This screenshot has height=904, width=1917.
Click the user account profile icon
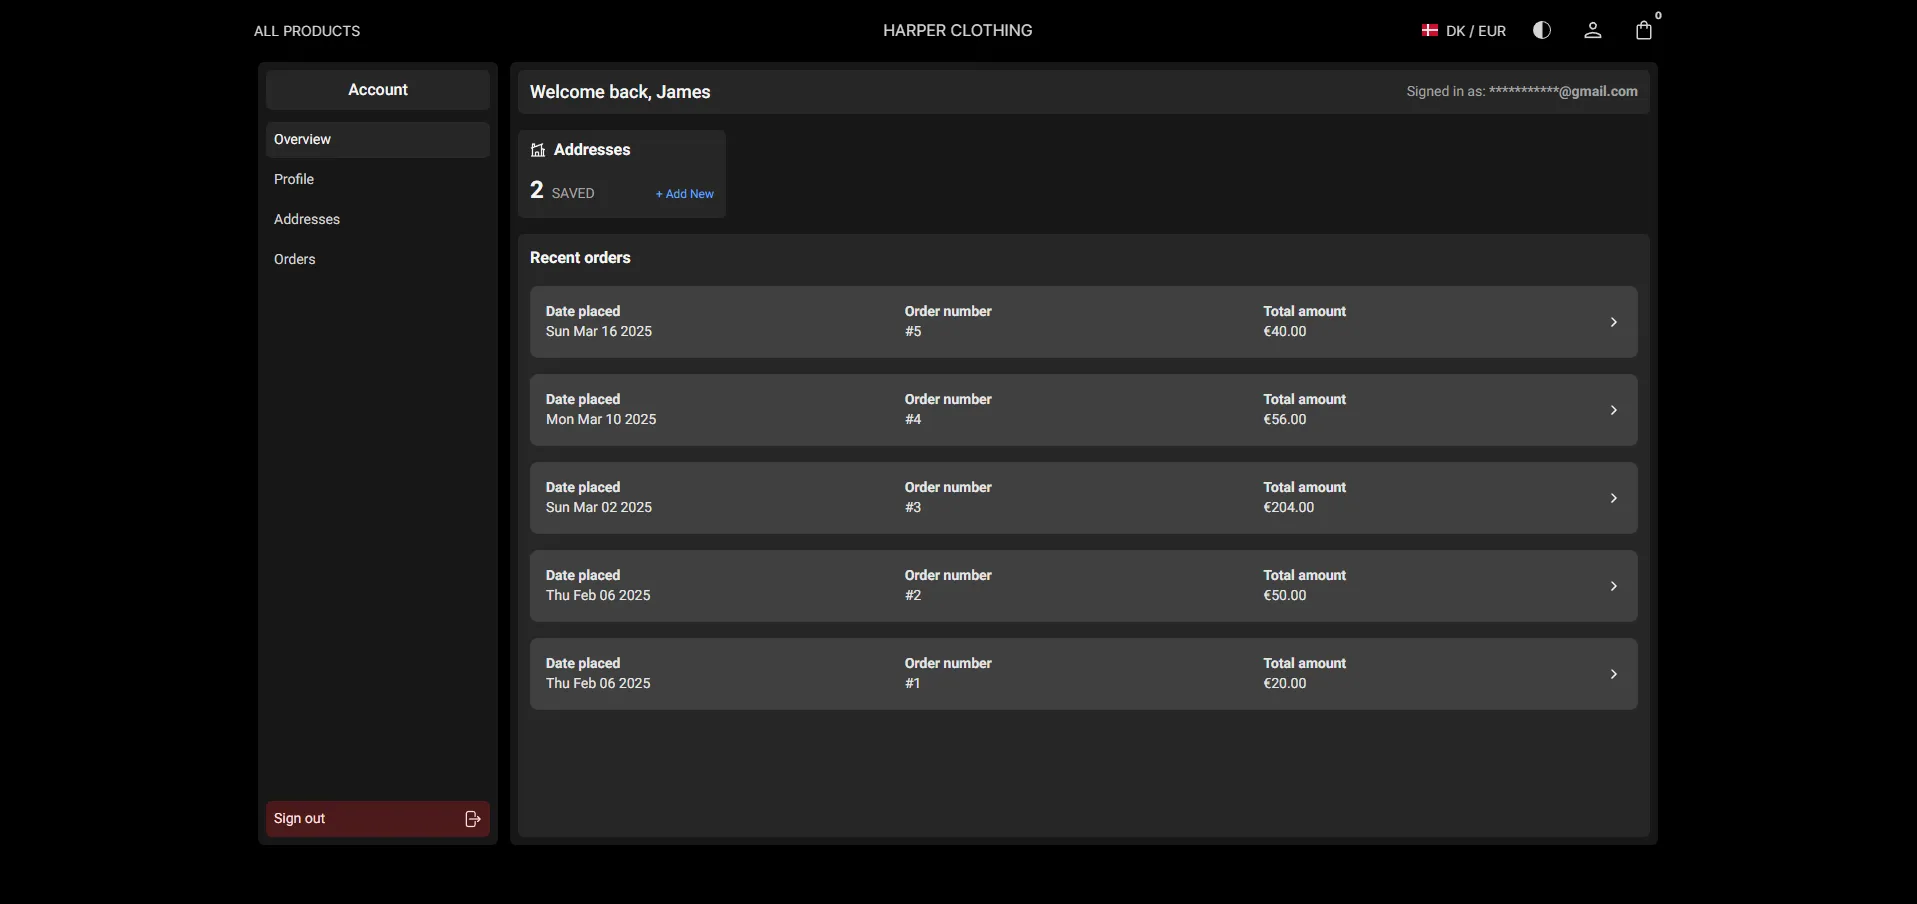coord(1593,31)
